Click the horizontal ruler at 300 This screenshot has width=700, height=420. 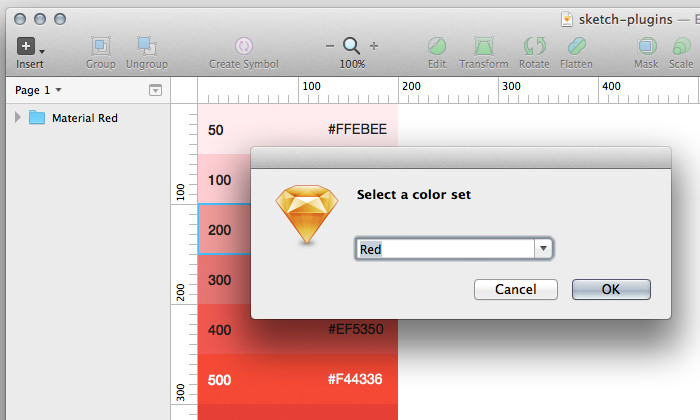tap(511, 86)
